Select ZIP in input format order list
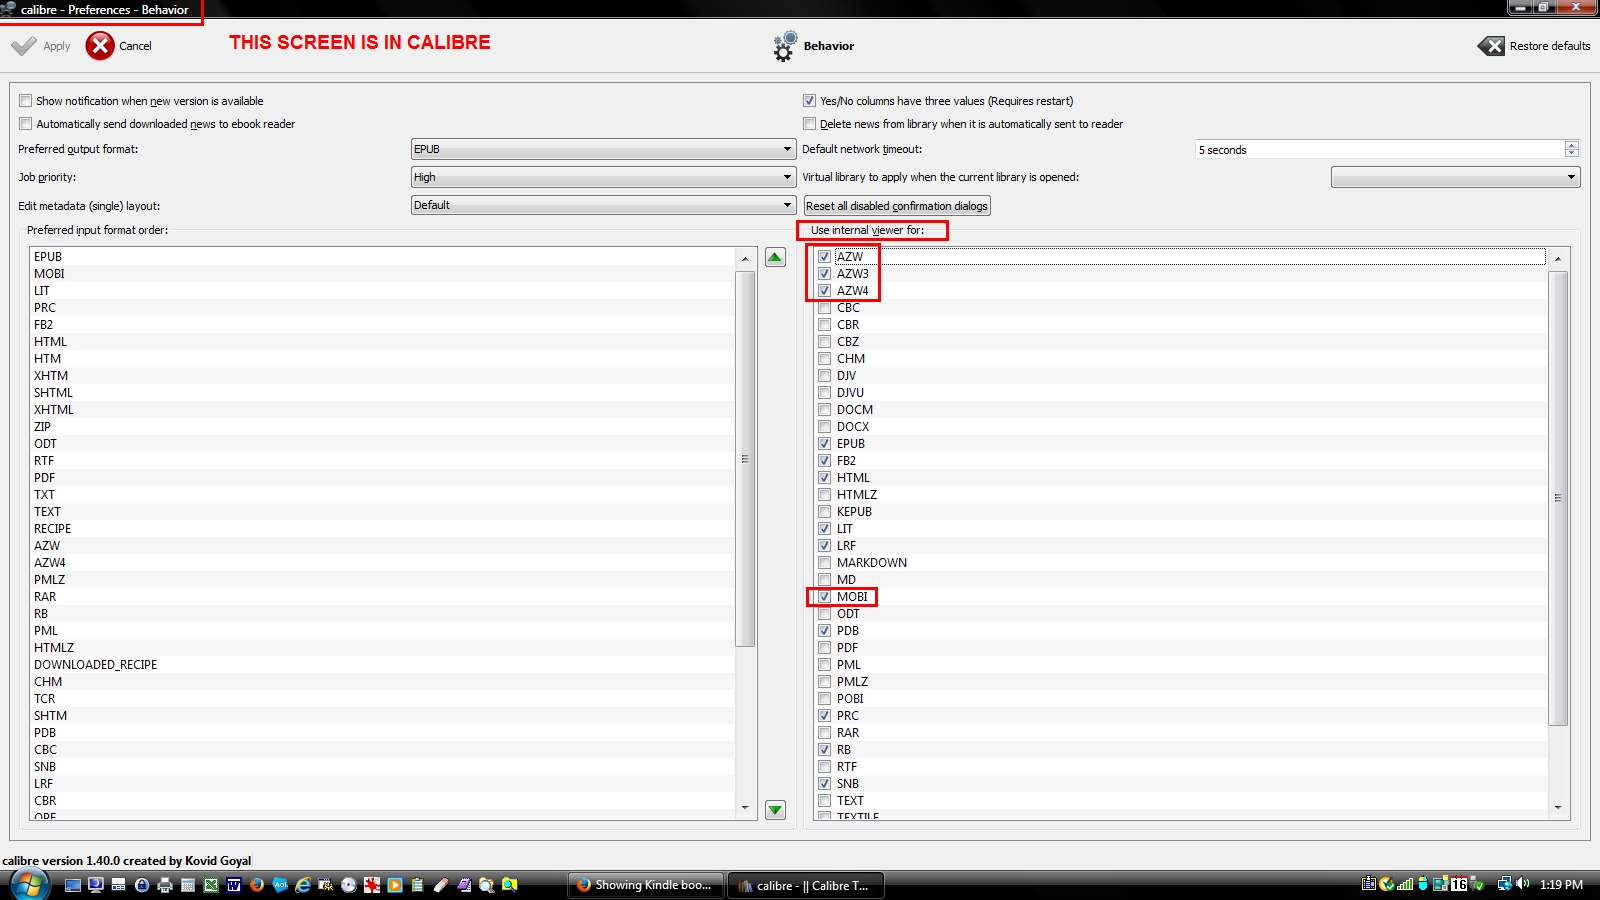 coord(383,427)
